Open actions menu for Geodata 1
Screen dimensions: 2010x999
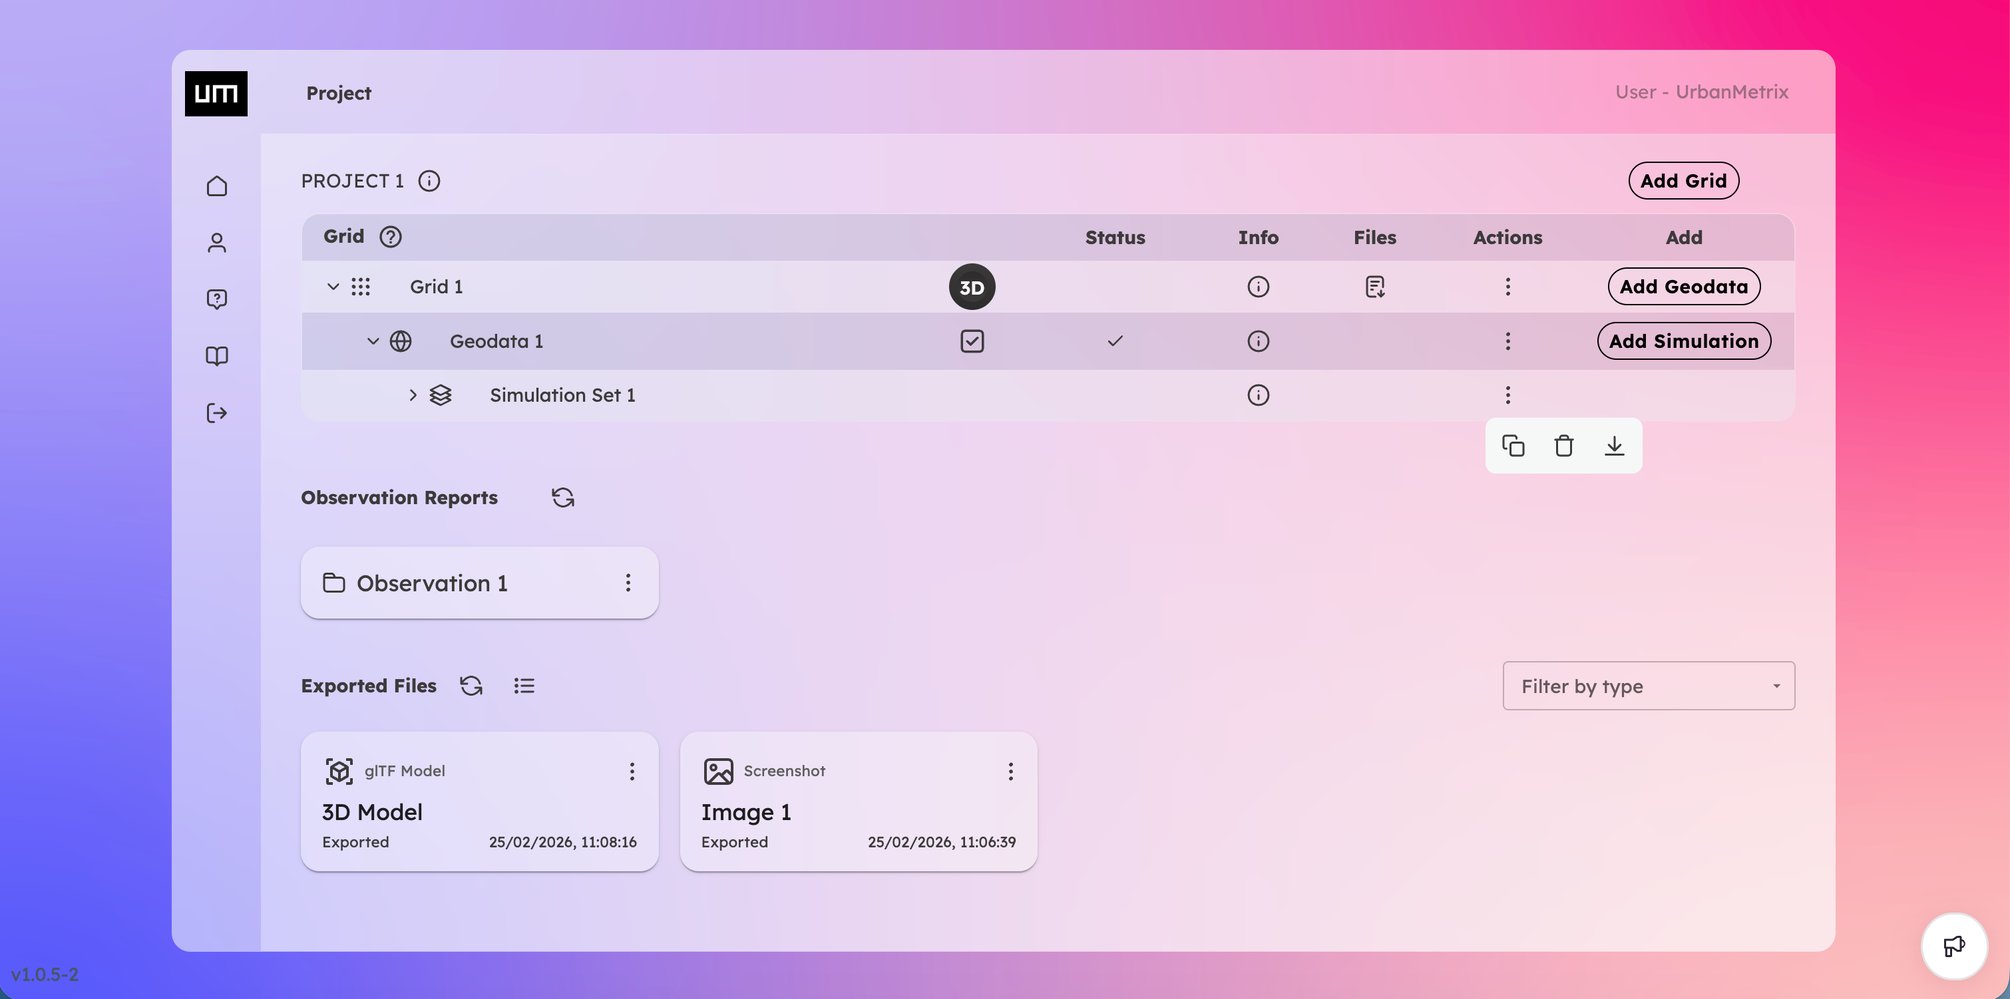pos(1508,341)
